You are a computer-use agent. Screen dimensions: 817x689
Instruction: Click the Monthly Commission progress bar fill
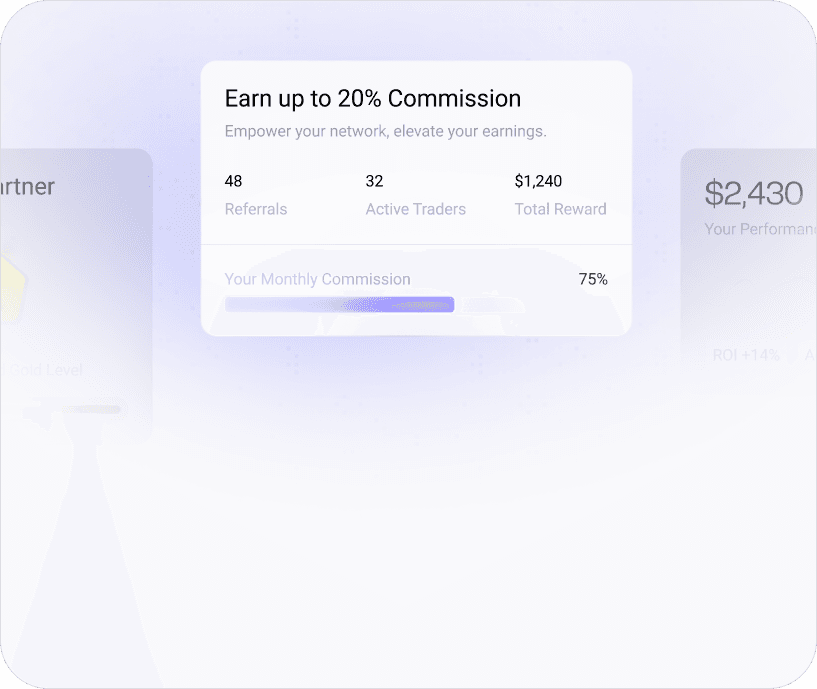coord(339,305)
